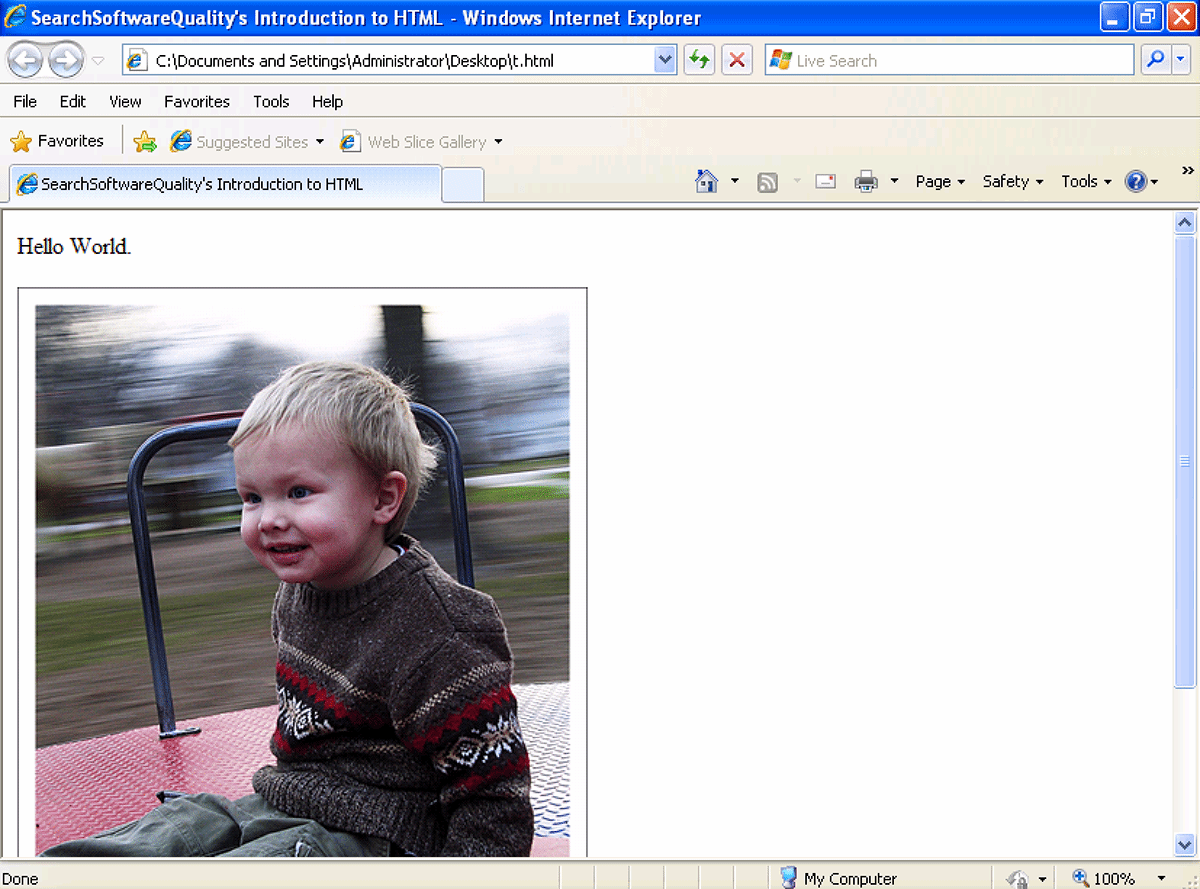Open the File menu

(25, 101)
